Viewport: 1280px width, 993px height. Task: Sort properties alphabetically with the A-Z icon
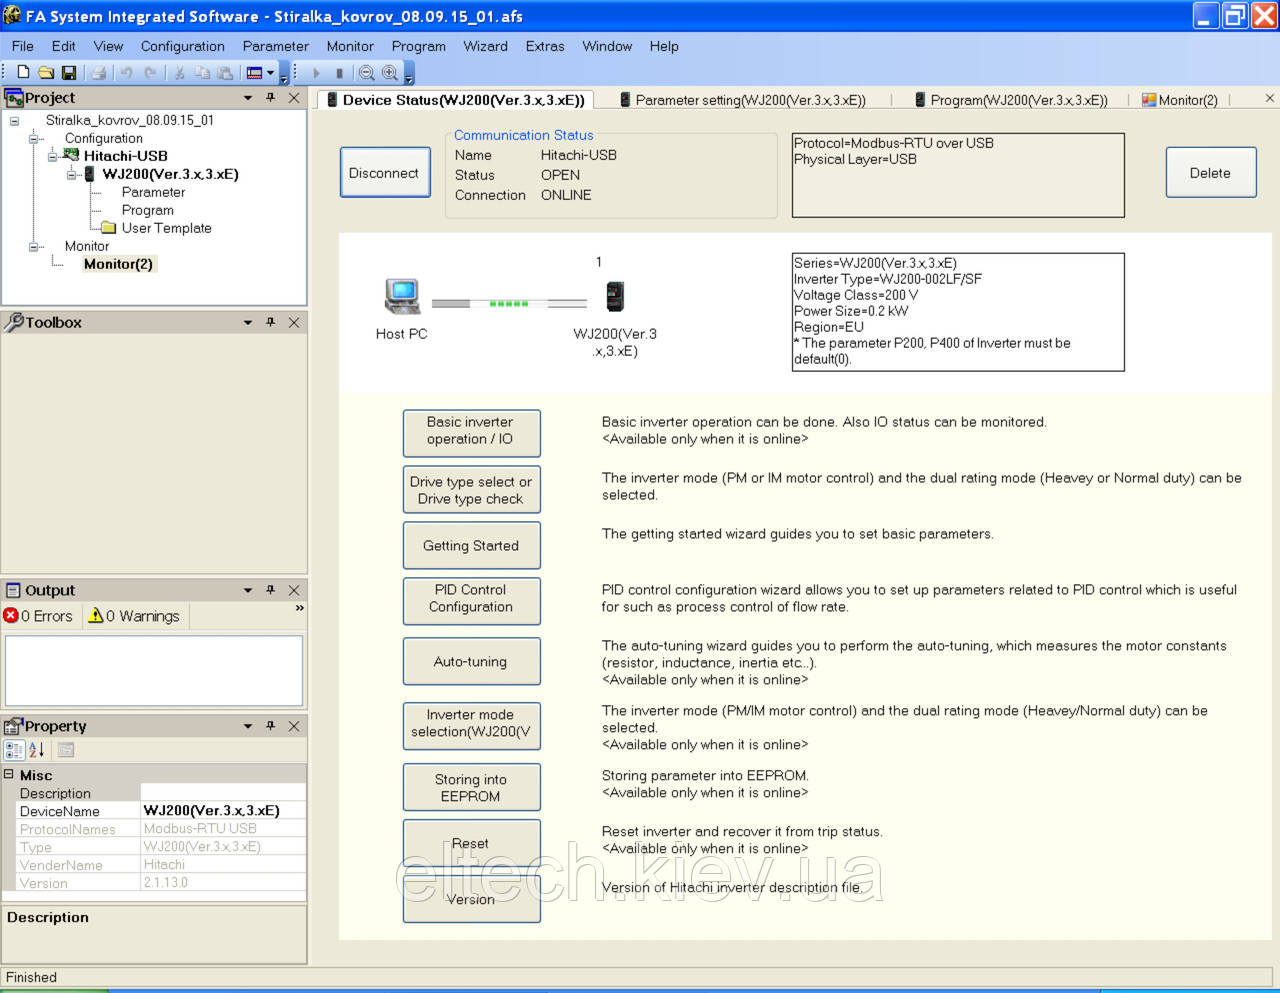pyautogui.click(x=37, y=750)
